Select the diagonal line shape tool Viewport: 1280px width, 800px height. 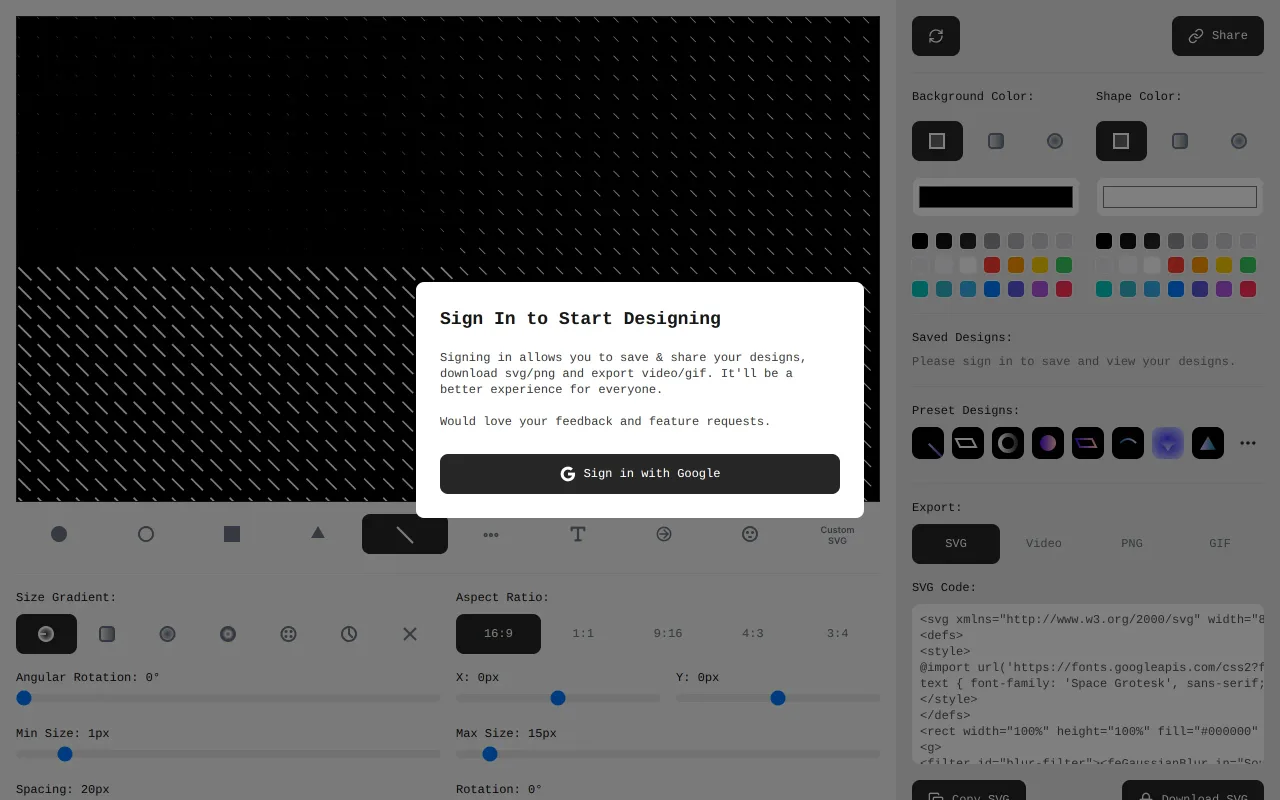click(x=405, y=534)
